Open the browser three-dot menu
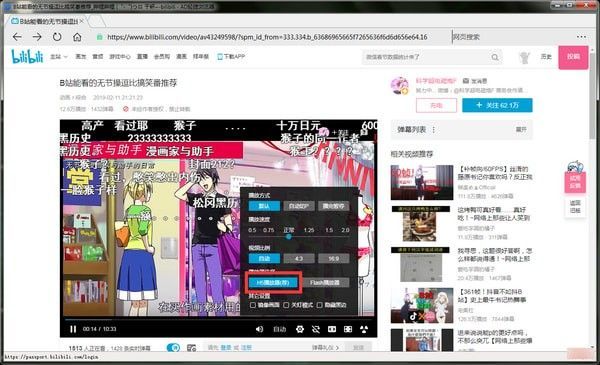 coord(581,37)
